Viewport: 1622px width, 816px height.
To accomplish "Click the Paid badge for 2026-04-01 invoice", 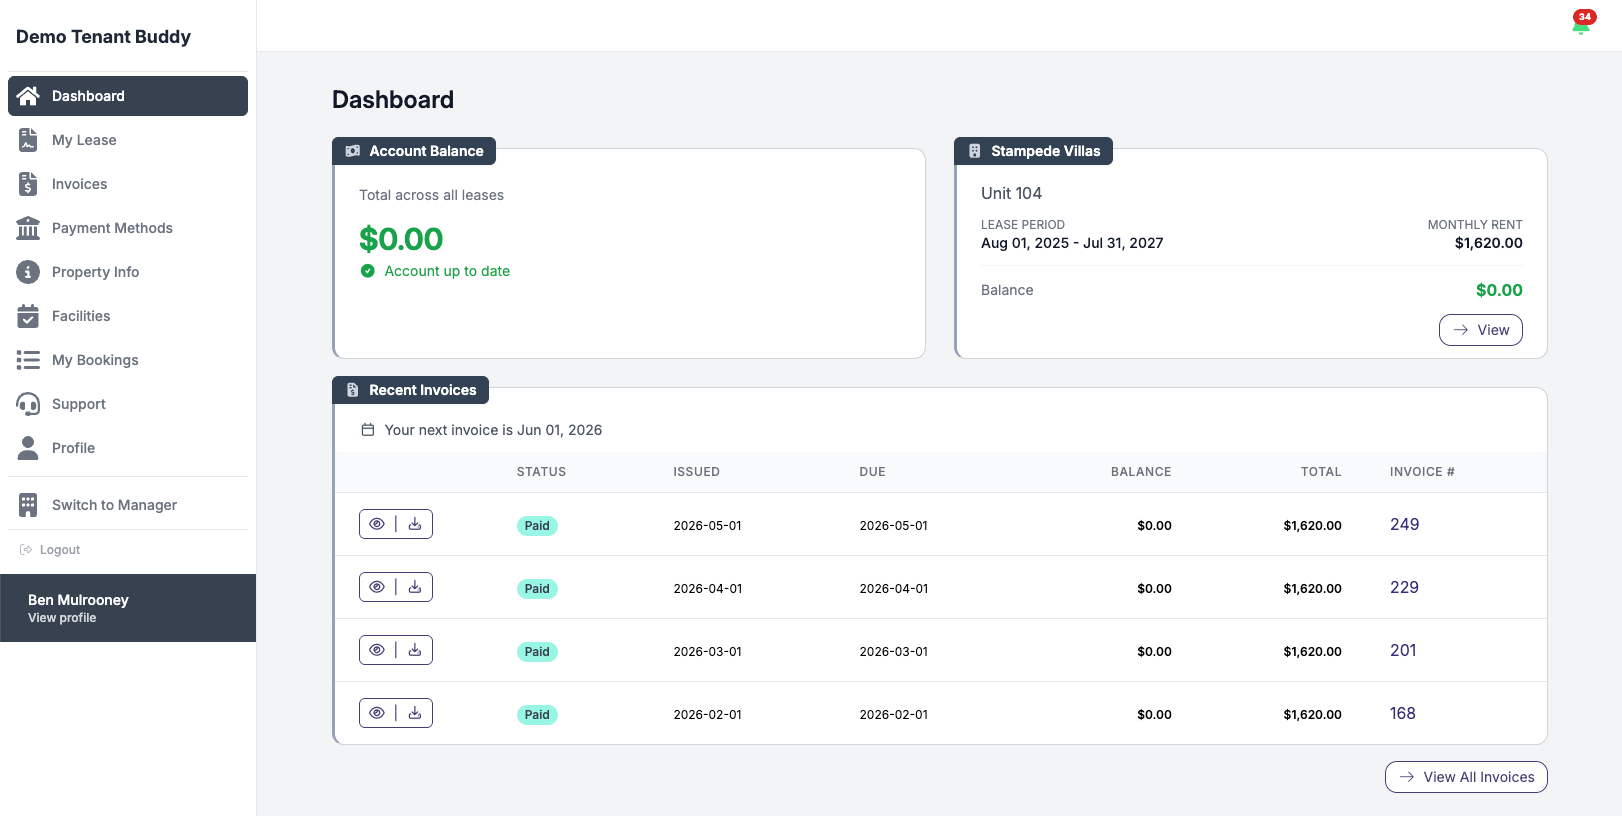I will [537, 589].
